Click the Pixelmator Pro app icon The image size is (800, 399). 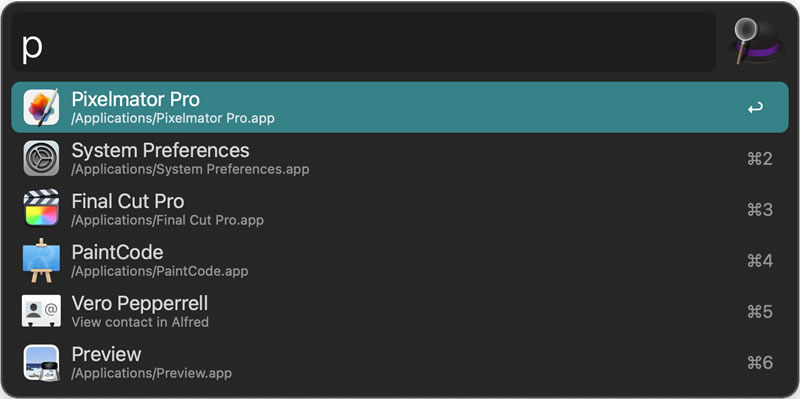click(41, 107)
